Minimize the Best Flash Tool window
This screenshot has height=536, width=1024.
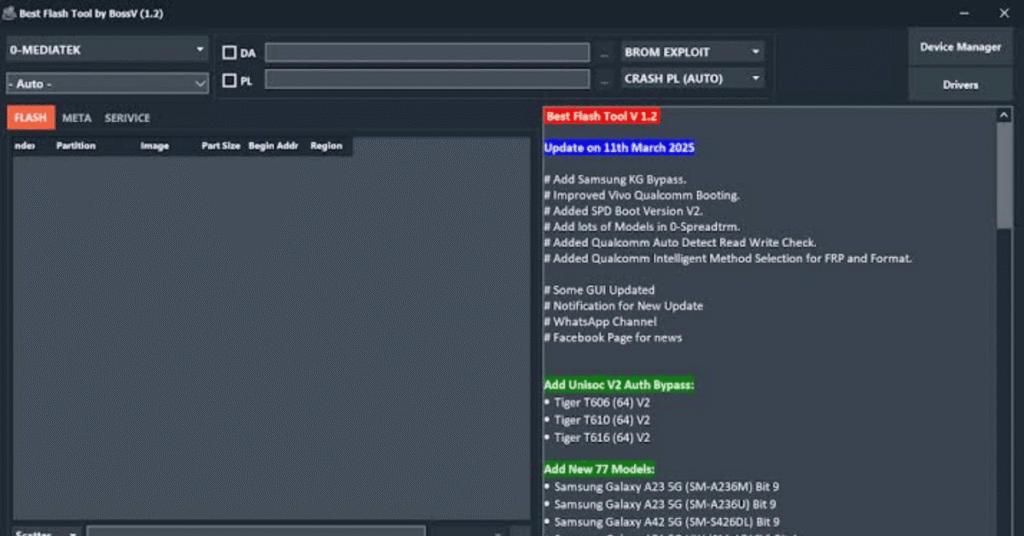coord(964,13)
